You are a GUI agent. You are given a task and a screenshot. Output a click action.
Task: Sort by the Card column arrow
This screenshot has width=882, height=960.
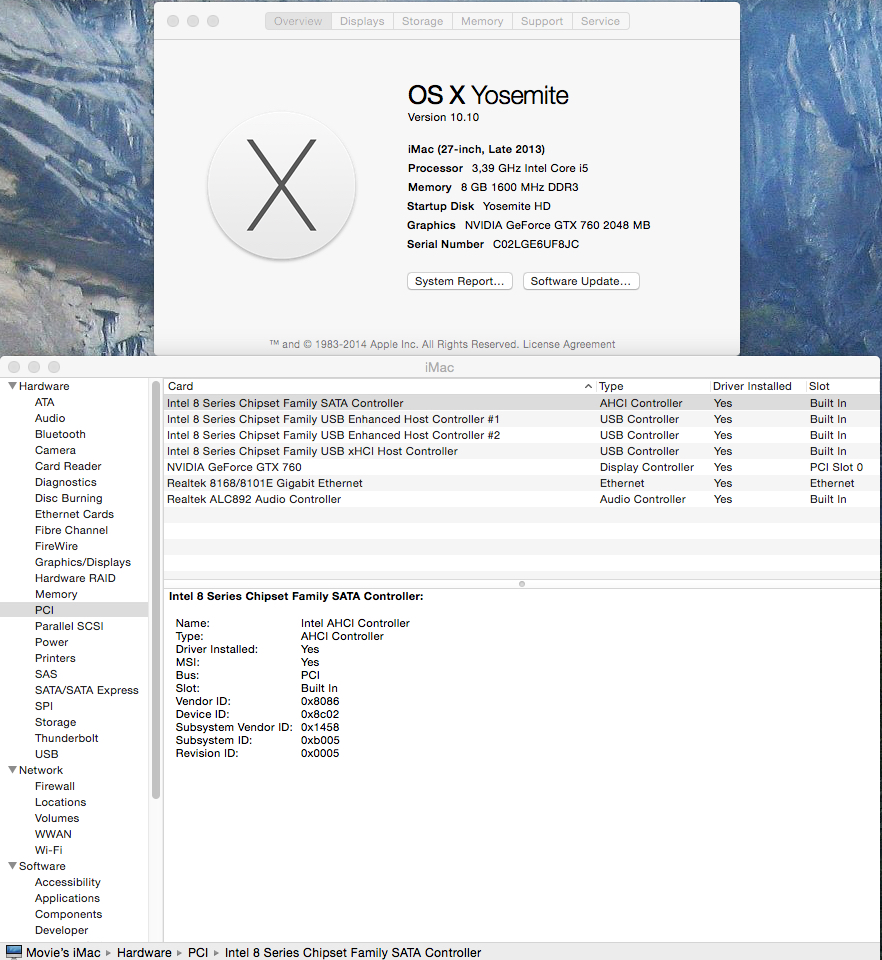(588, 386)
